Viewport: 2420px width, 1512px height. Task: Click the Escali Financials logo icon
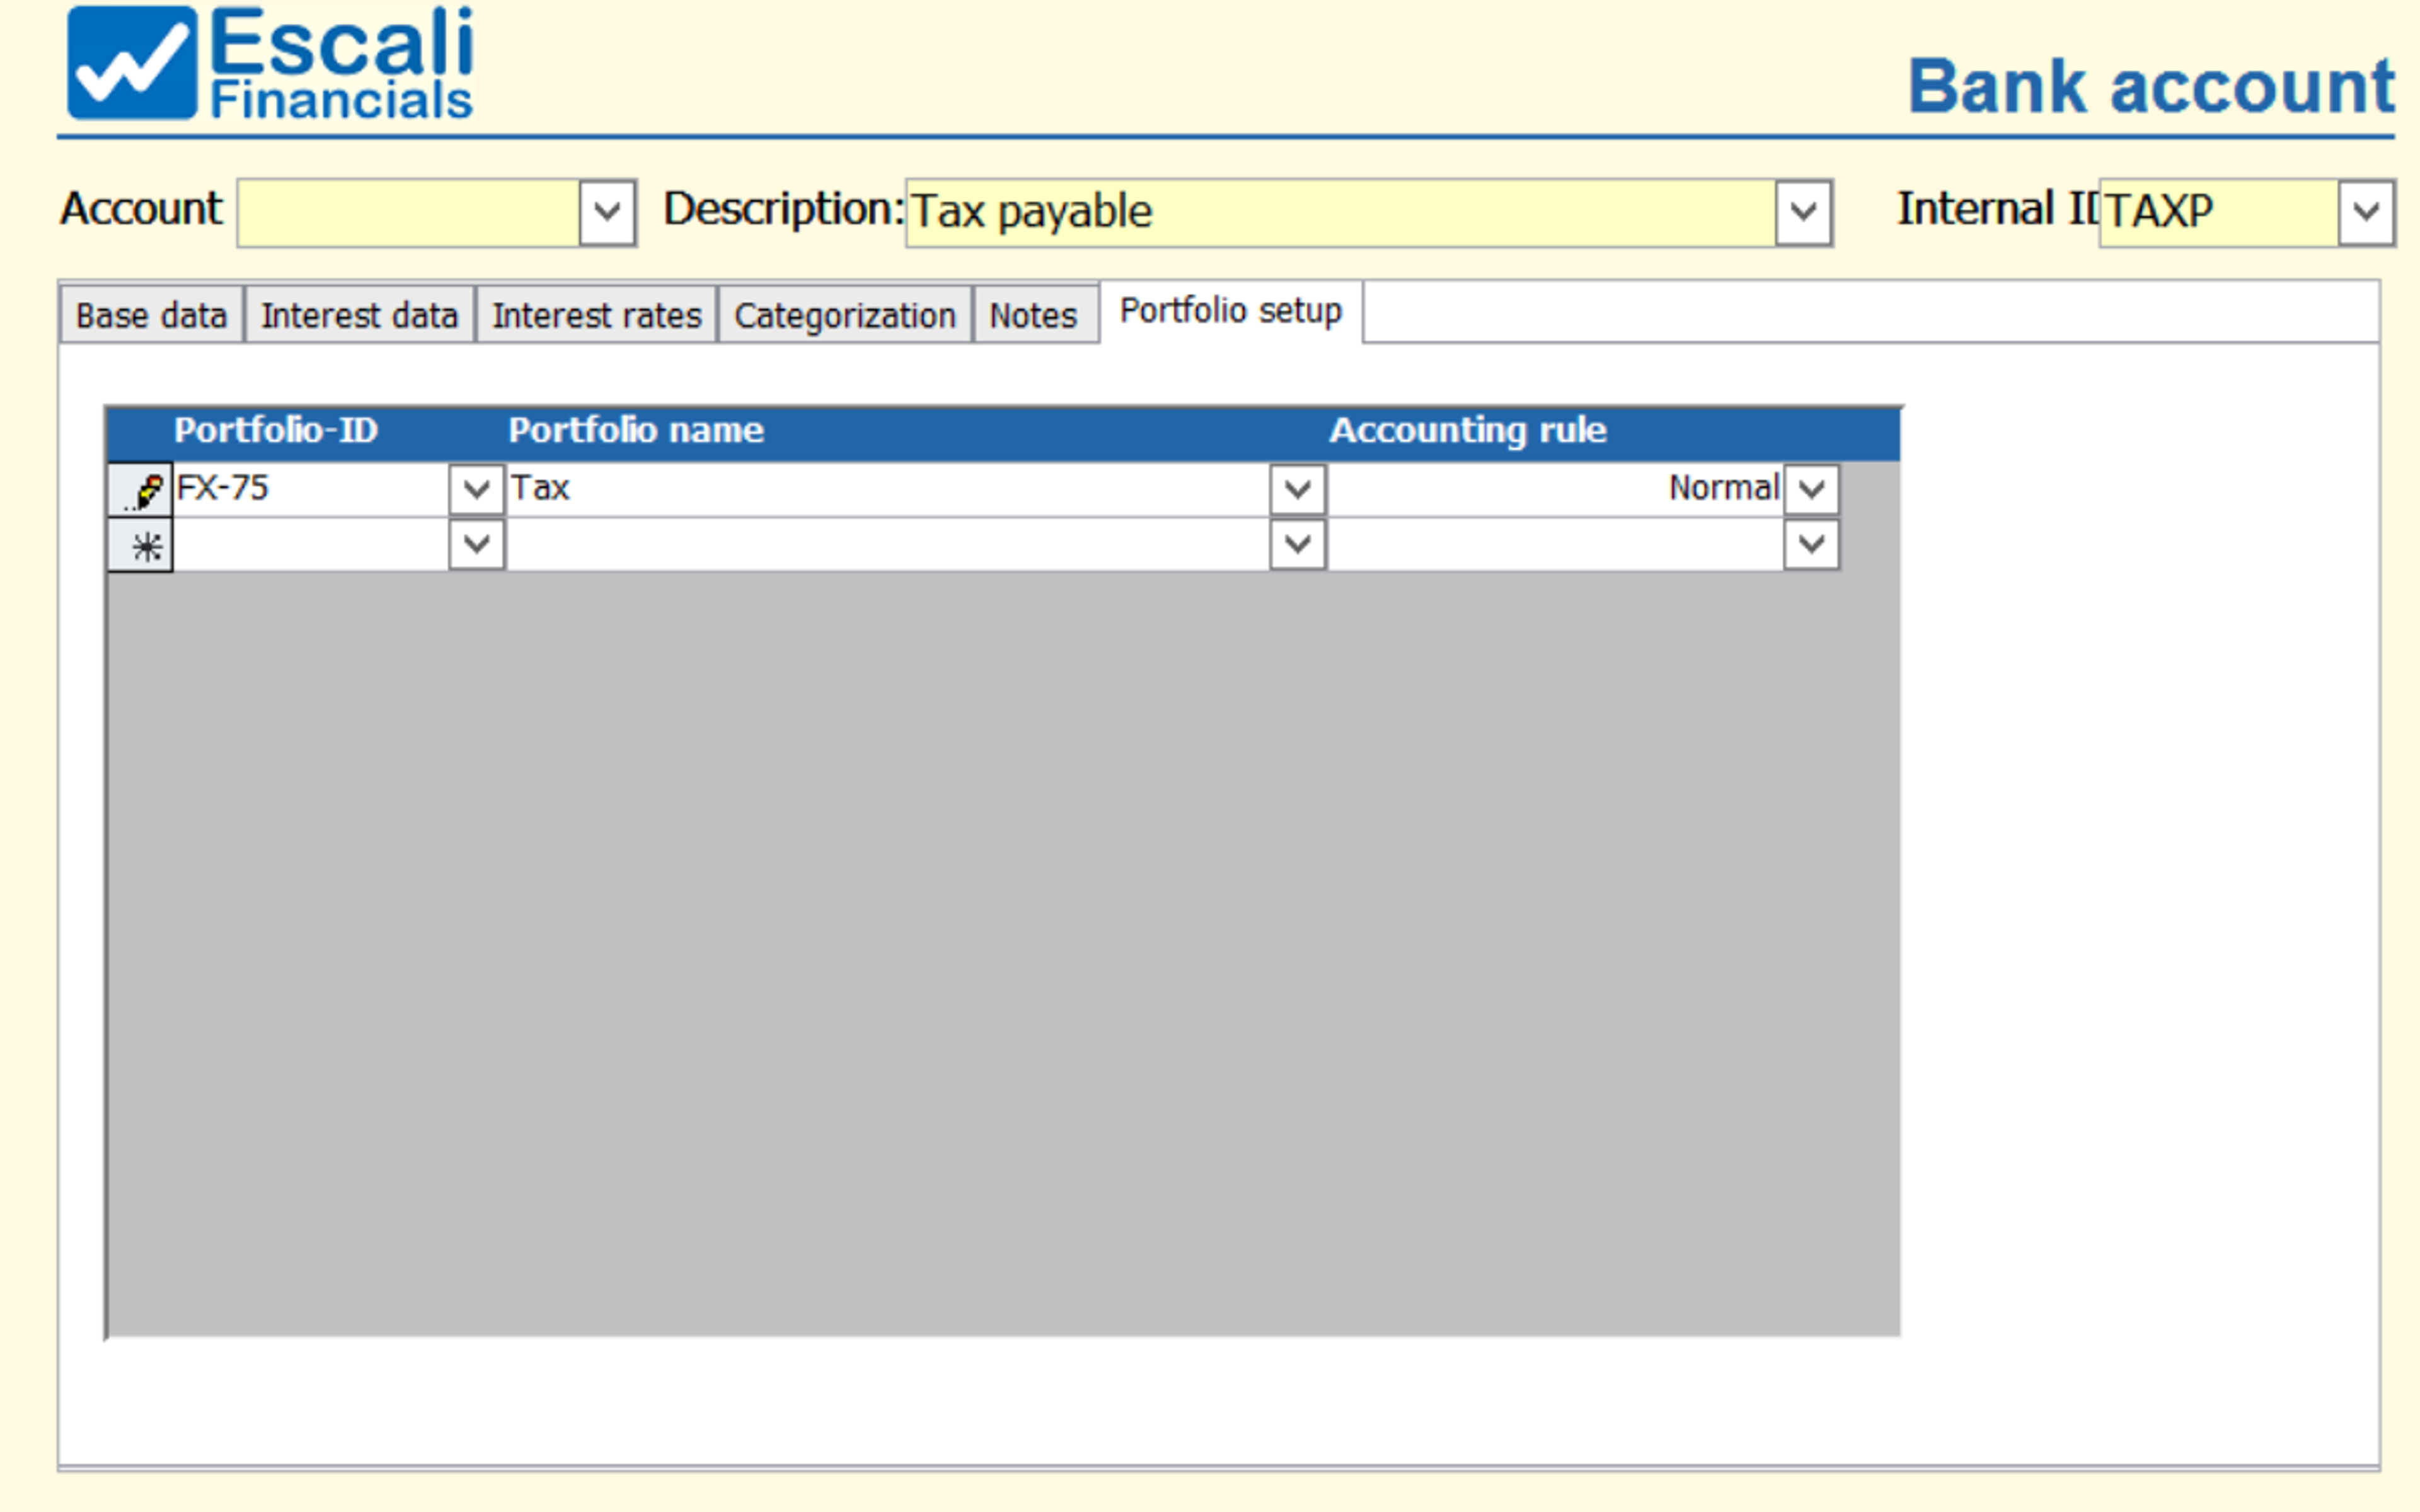pyautogui.click(x=131, y=63)
